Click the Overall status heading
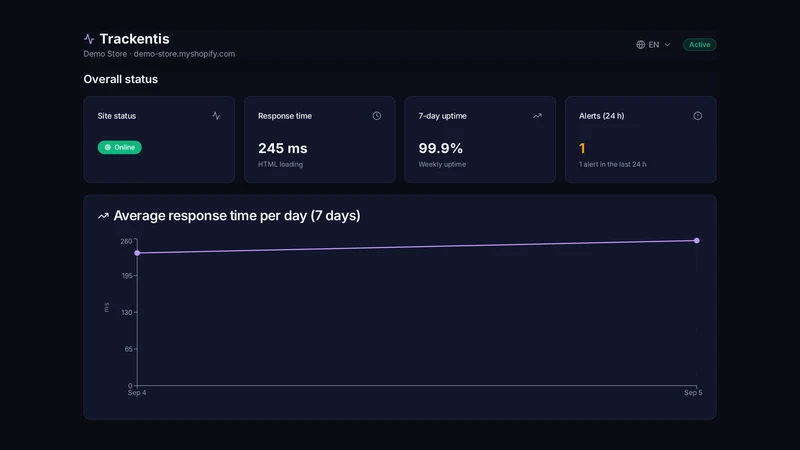Screen dimensions: 800x450 pyautogui.click(x=120, y=79)
